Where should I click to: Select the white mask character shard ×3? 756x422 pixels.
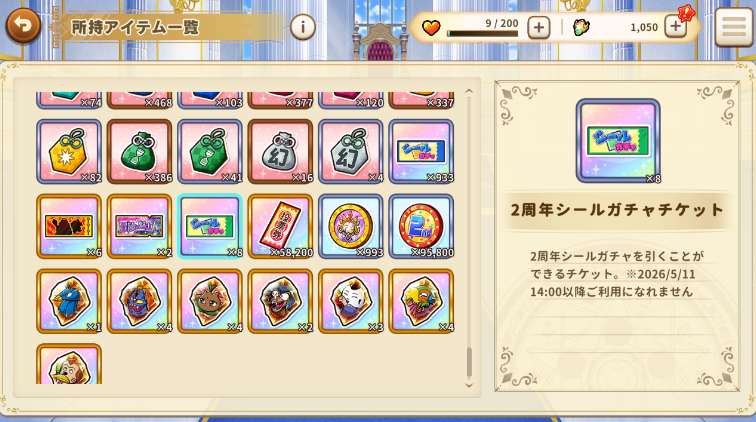(x=351, y=301)
